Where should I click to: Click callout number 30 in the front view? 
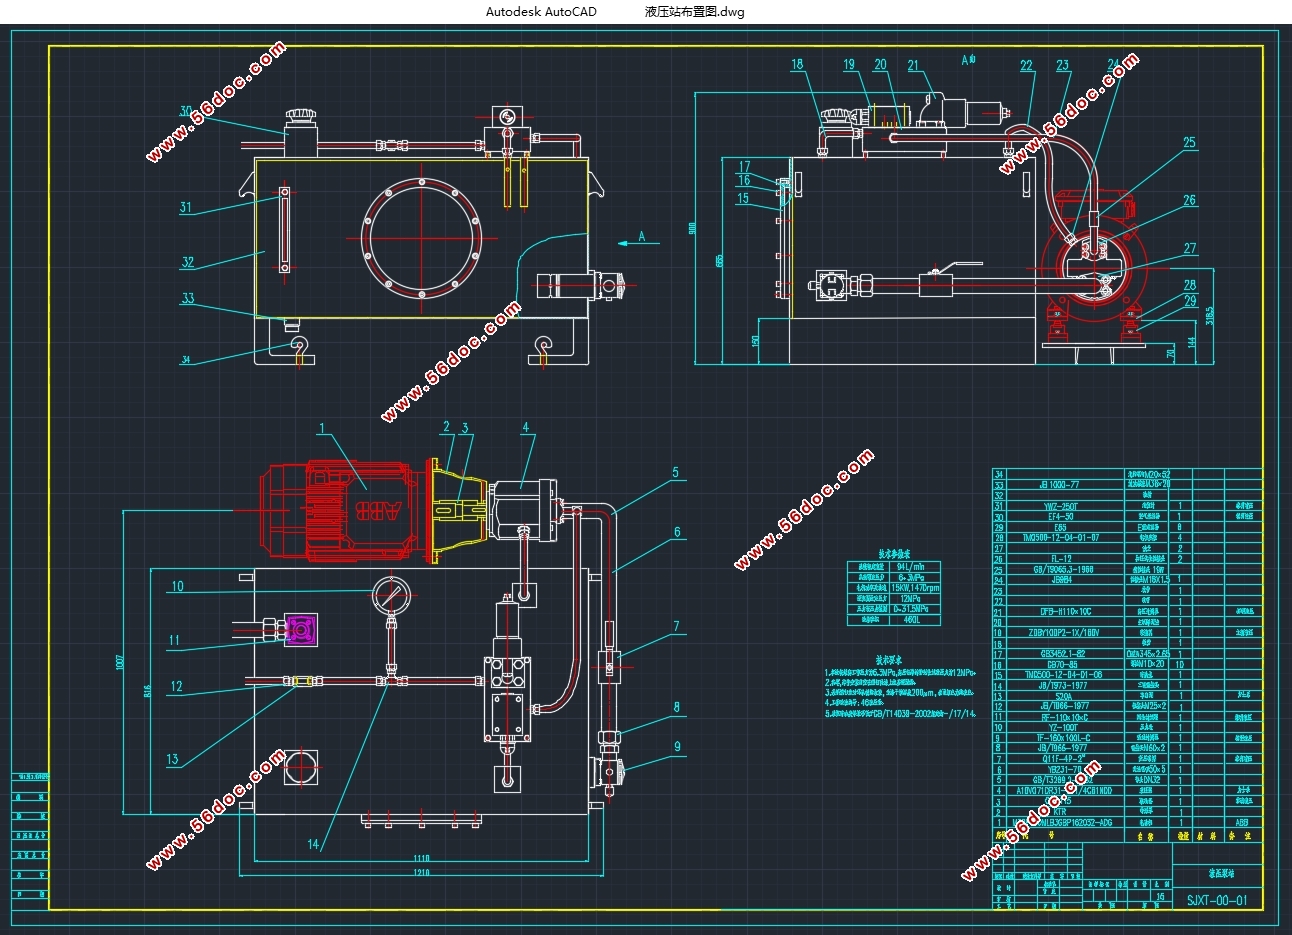(186, 111)
